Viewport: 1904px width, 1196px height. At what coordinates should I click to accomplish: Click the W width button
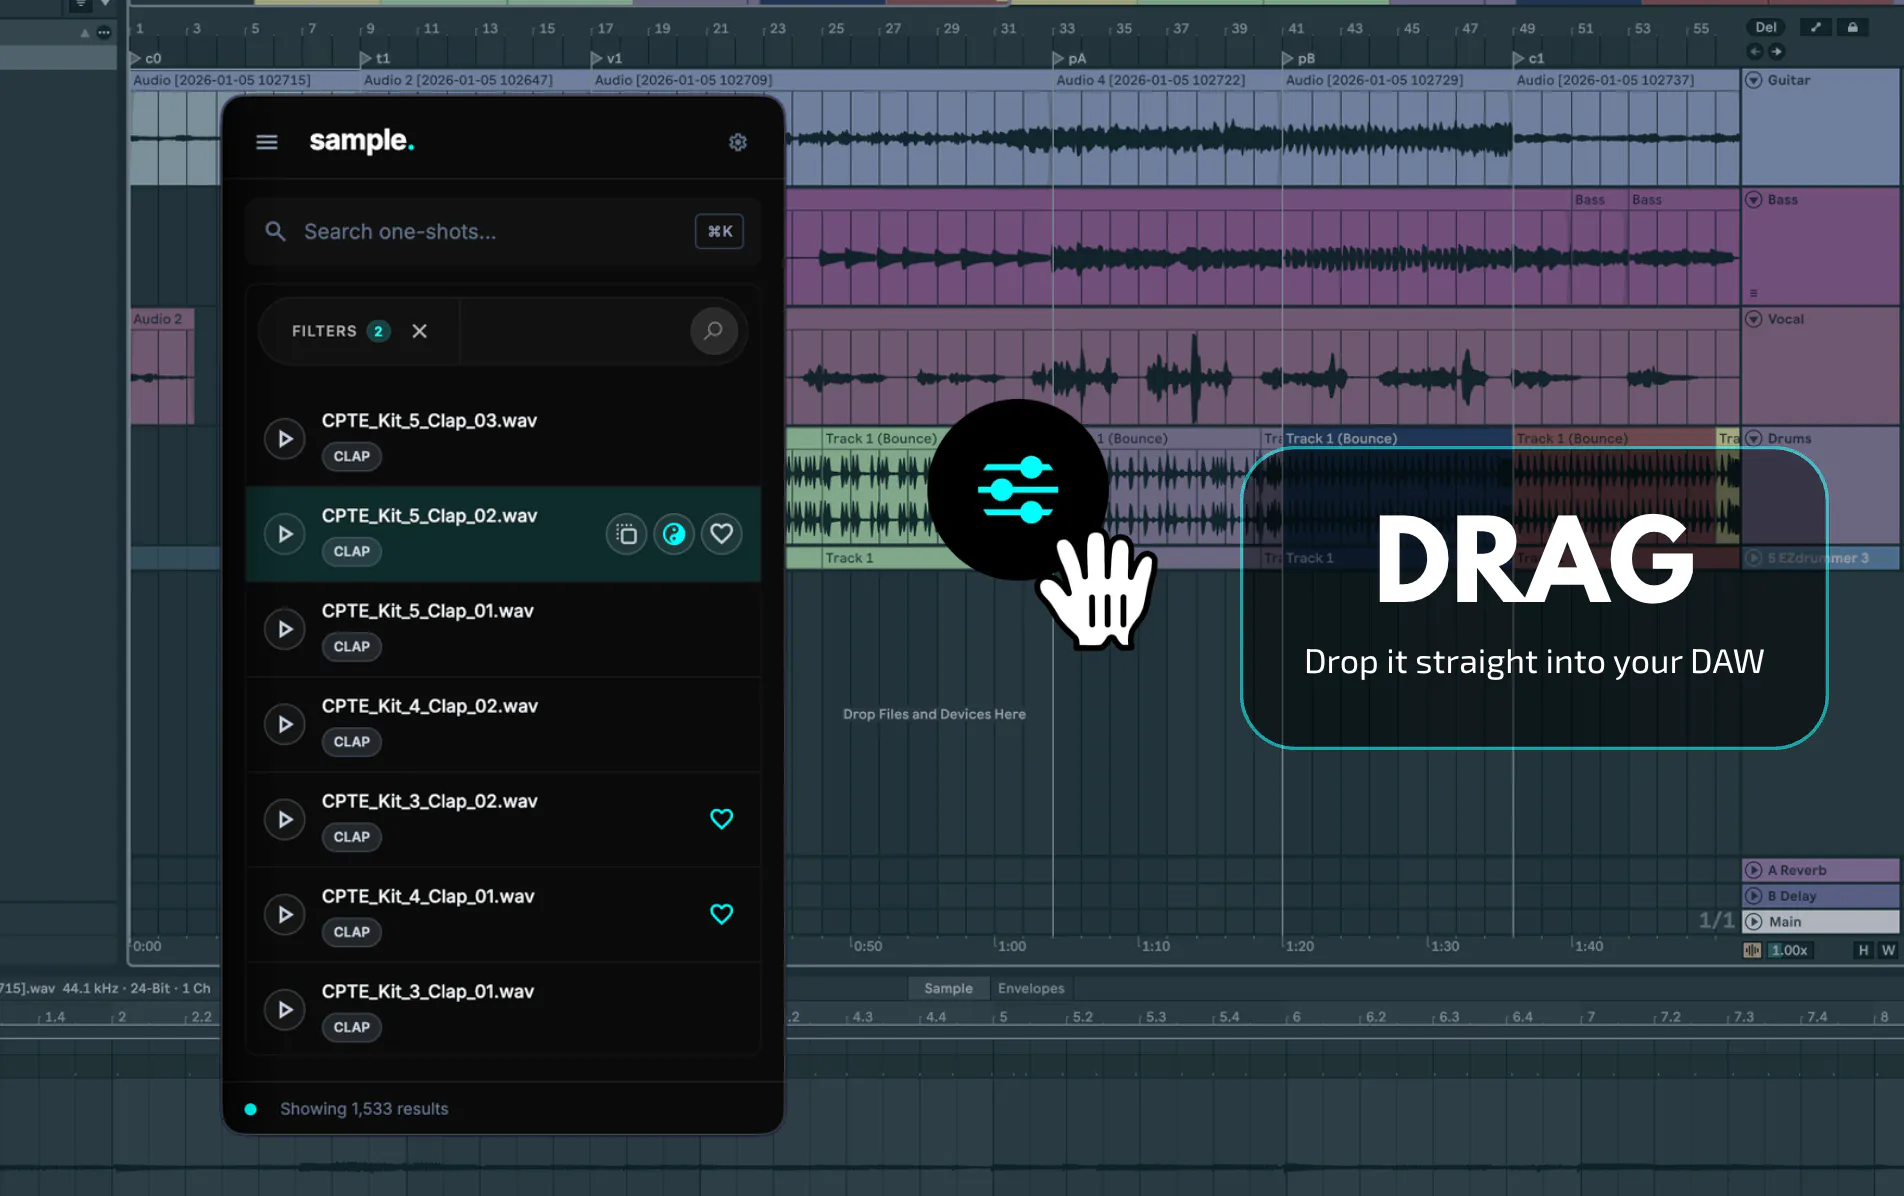click(x=1888, y=950)
